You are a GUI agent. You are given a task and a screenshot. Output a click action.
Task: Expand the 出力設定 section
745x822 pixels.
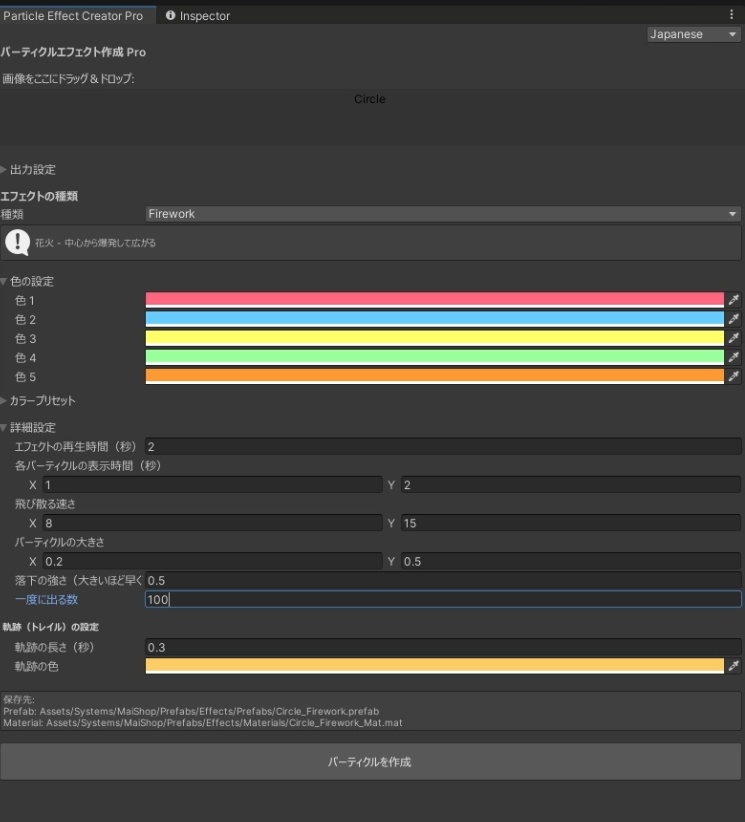pyautogui.click(x=29, y=169)
